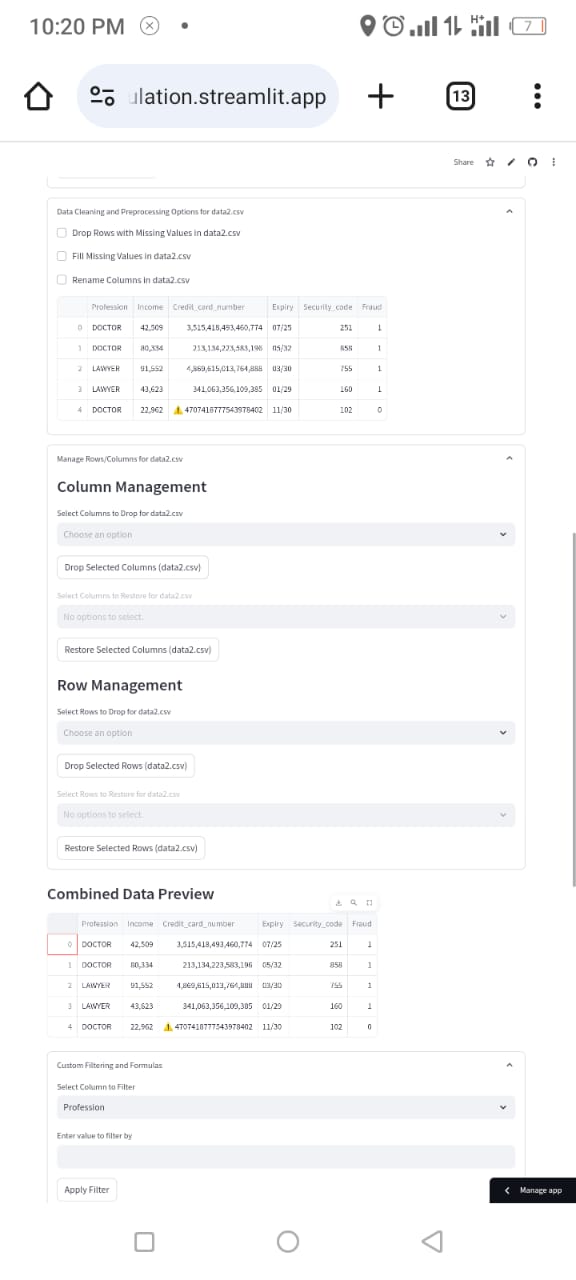This screenshot has height=1280, width=576.
Task: Click the page vertical scrollbar
Action: [x=573, y=709]
